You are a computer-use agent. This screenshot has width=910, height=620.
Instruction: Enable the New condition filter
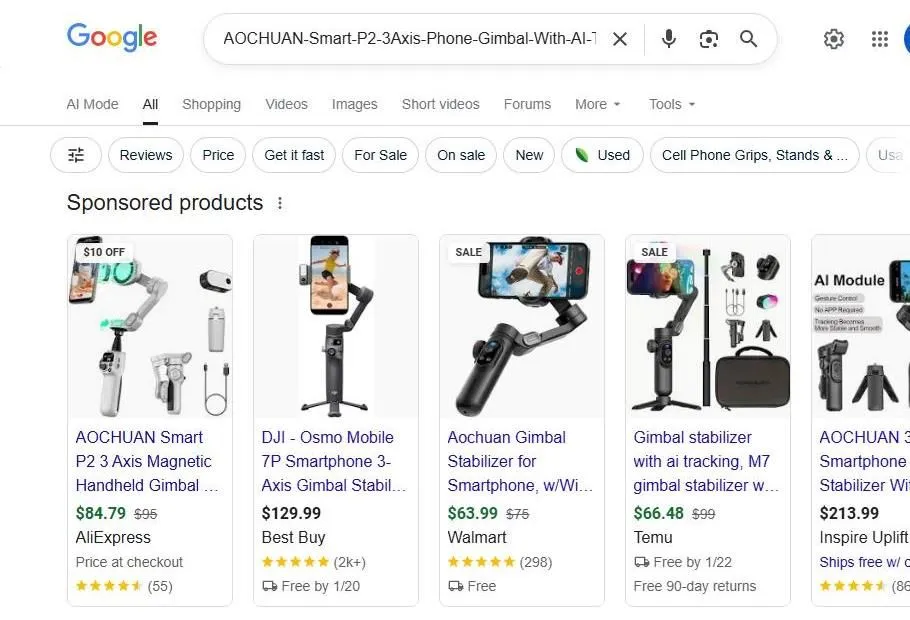tap(528, 155)
